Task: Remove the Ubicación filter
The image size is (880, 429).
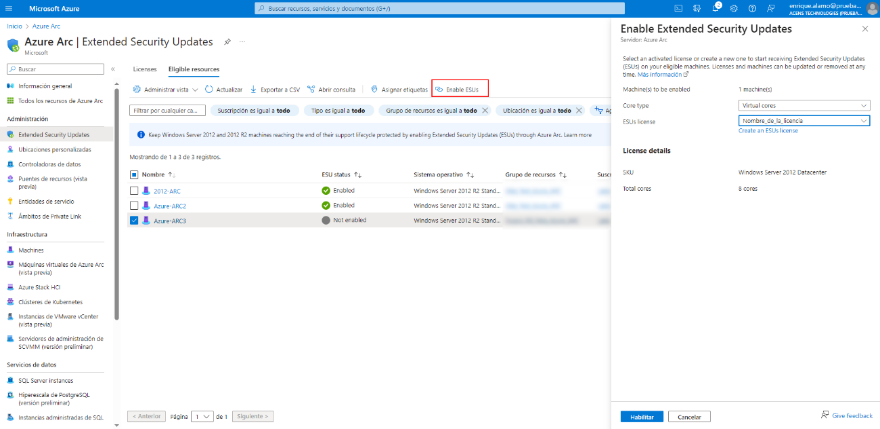Action: (579, 111)
